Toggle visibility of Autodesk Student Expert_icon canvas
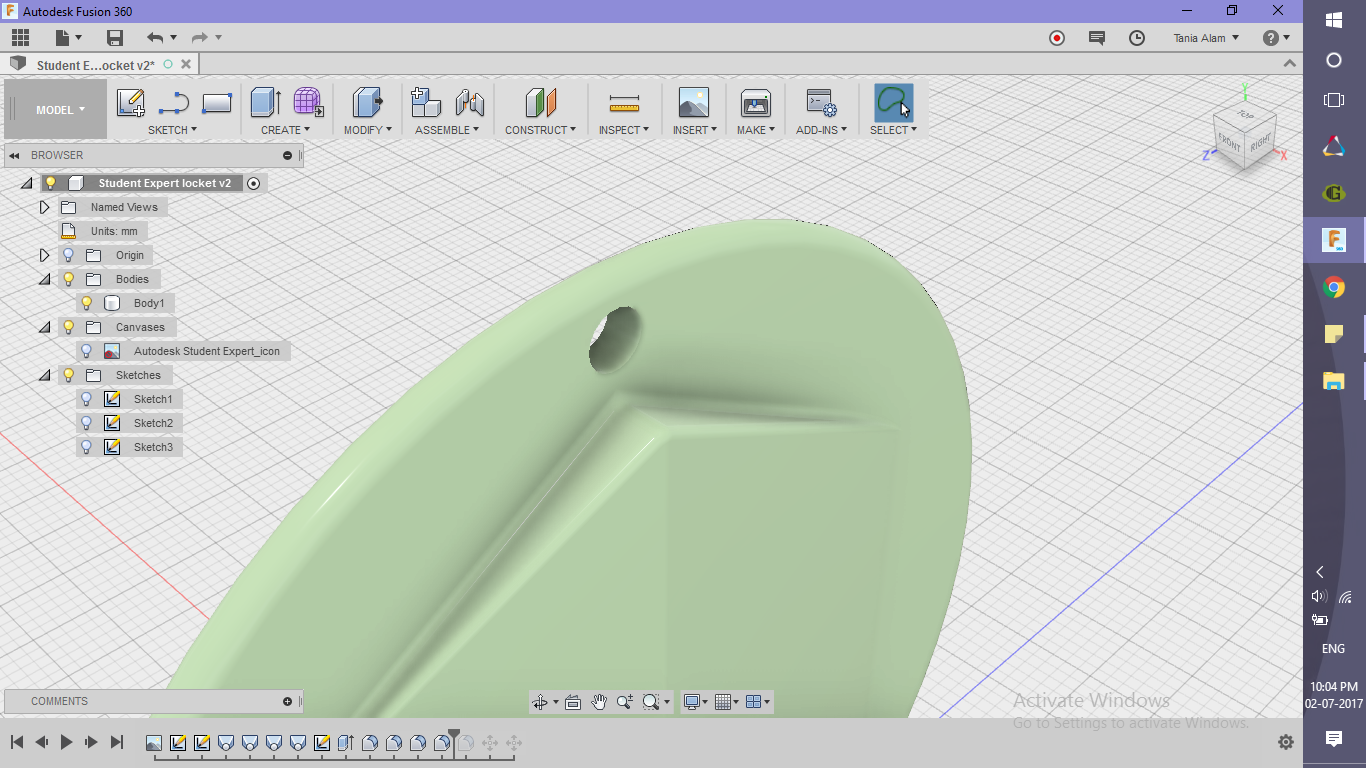This screenshot has height=768, width=1366. [x=87, y=351]
